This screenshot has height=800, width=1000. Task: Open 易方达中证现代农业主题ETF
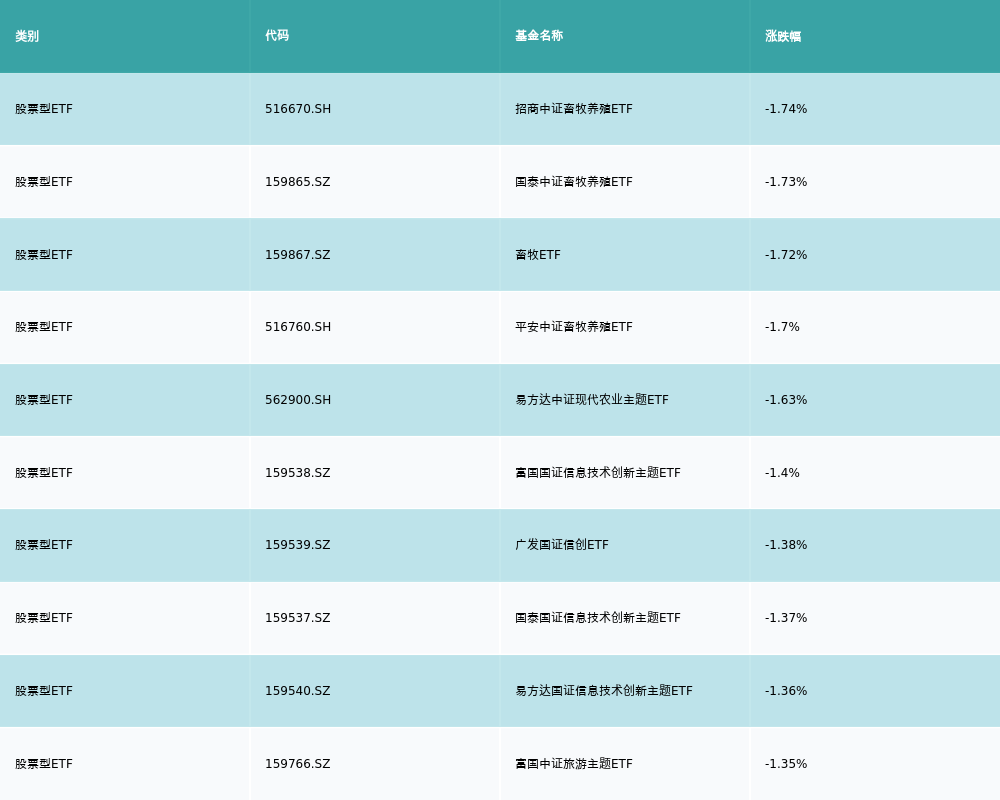pyautogui.click(x=592, y=400)
